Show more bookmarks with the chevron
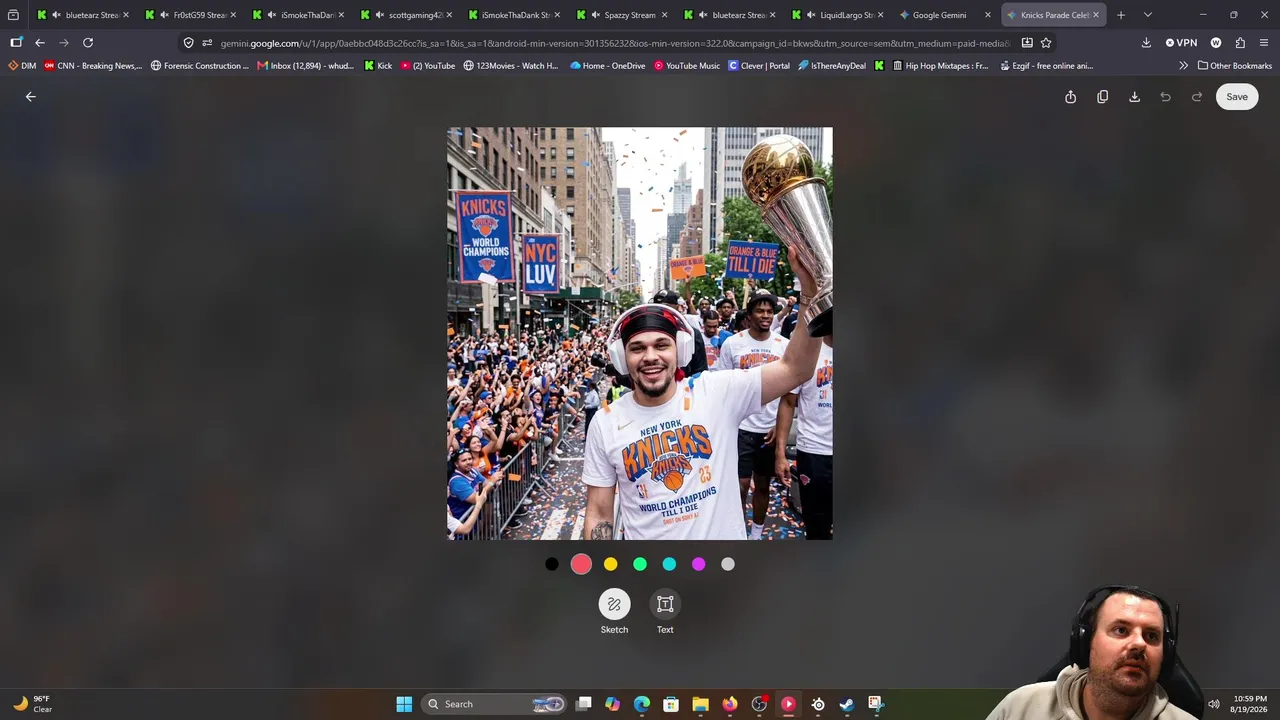The width and height of the screenshot is (1280, 720). pos(1183,66)
